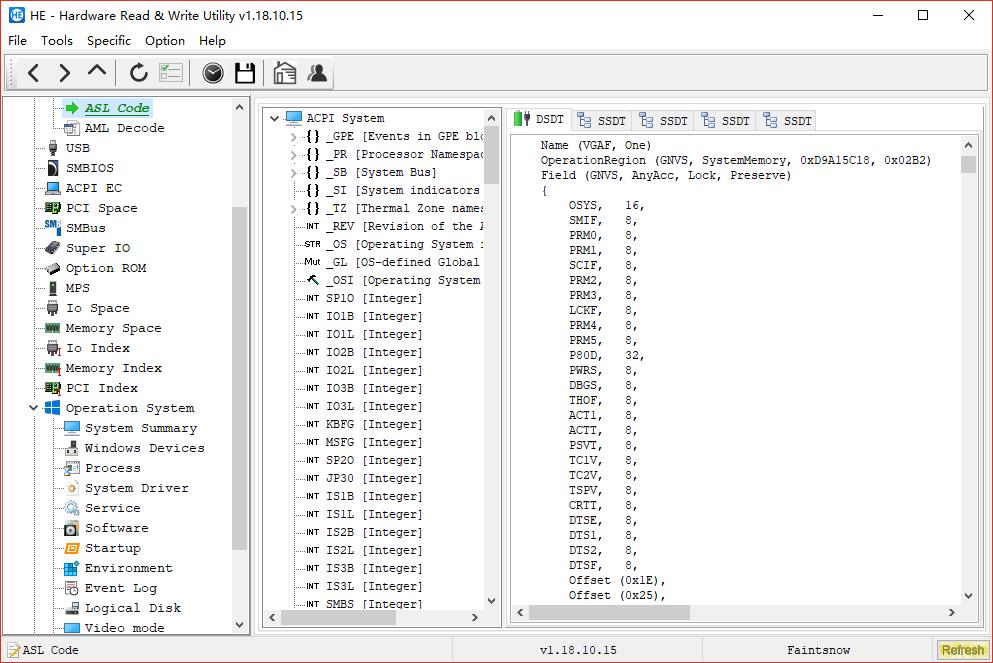Select the KBFG Integer entry

tap(374, 424)
